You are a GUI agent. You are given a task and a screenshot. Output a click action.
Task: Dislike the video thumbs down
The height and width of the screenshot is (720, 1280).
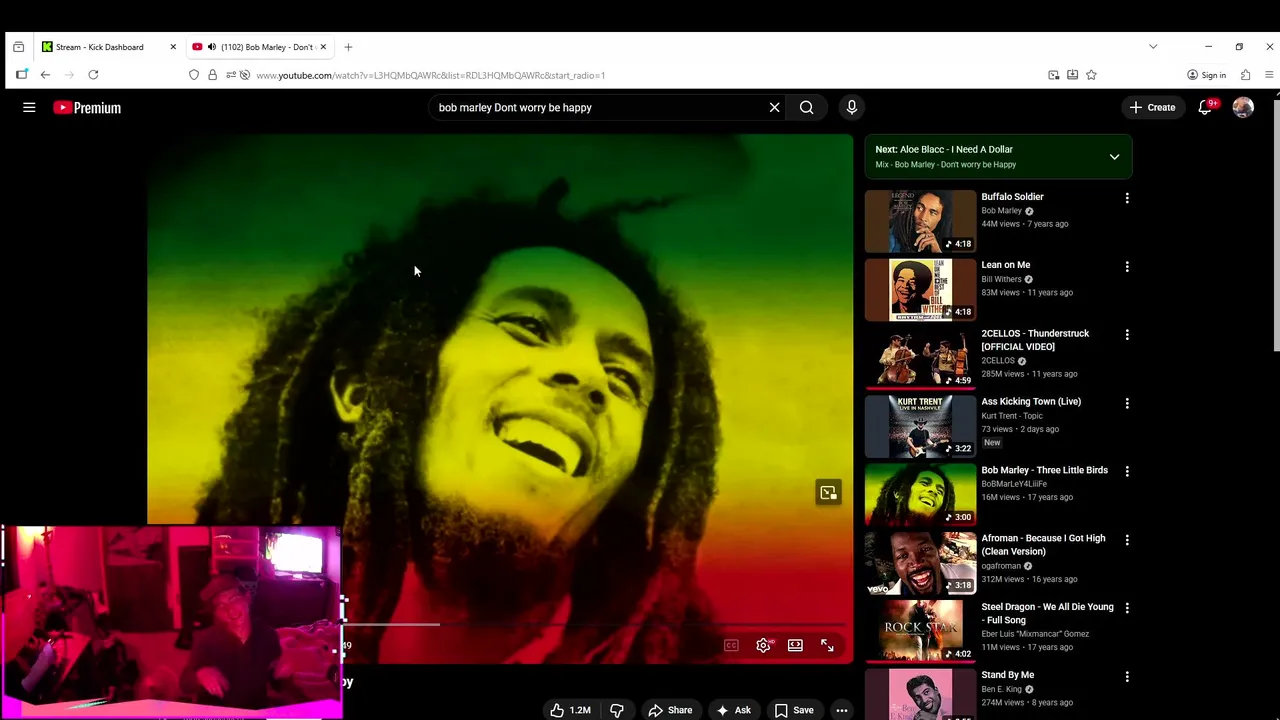coord(617,710)
